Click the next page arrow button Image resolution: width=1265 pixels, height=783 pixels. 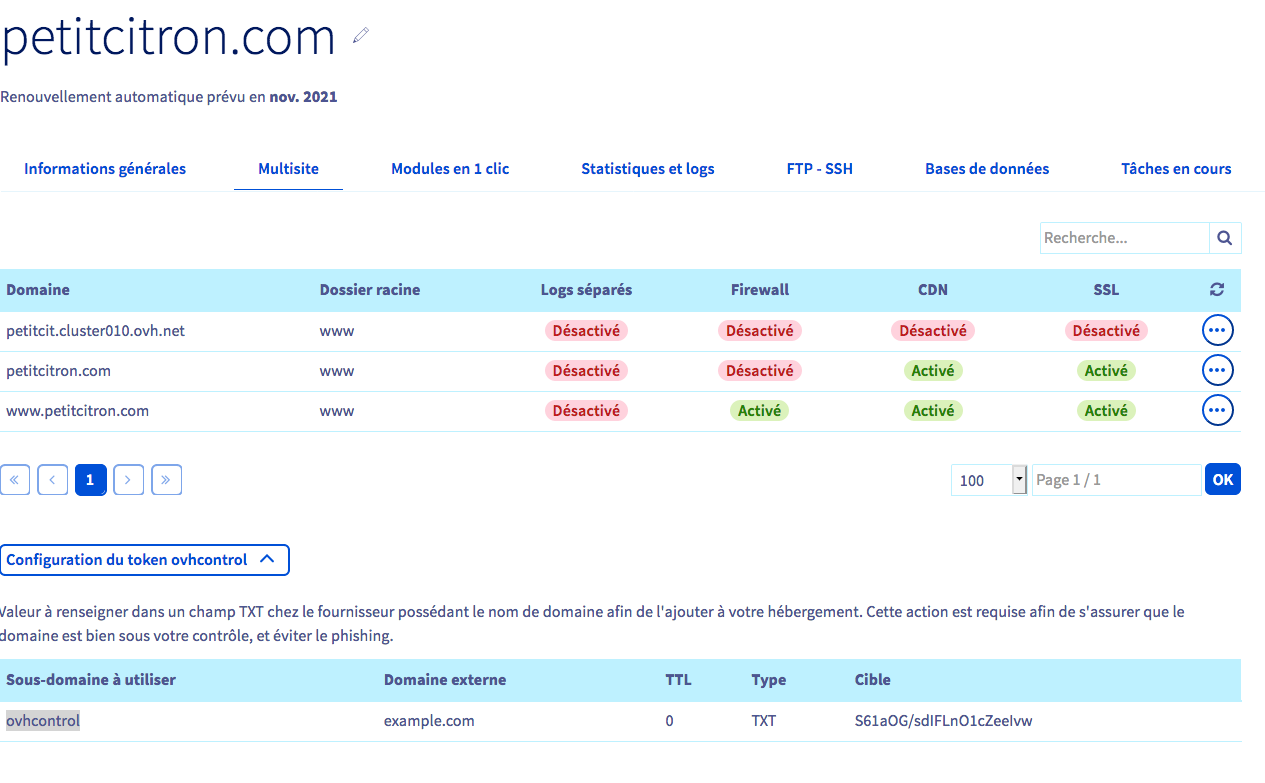[x=128, y=480]
